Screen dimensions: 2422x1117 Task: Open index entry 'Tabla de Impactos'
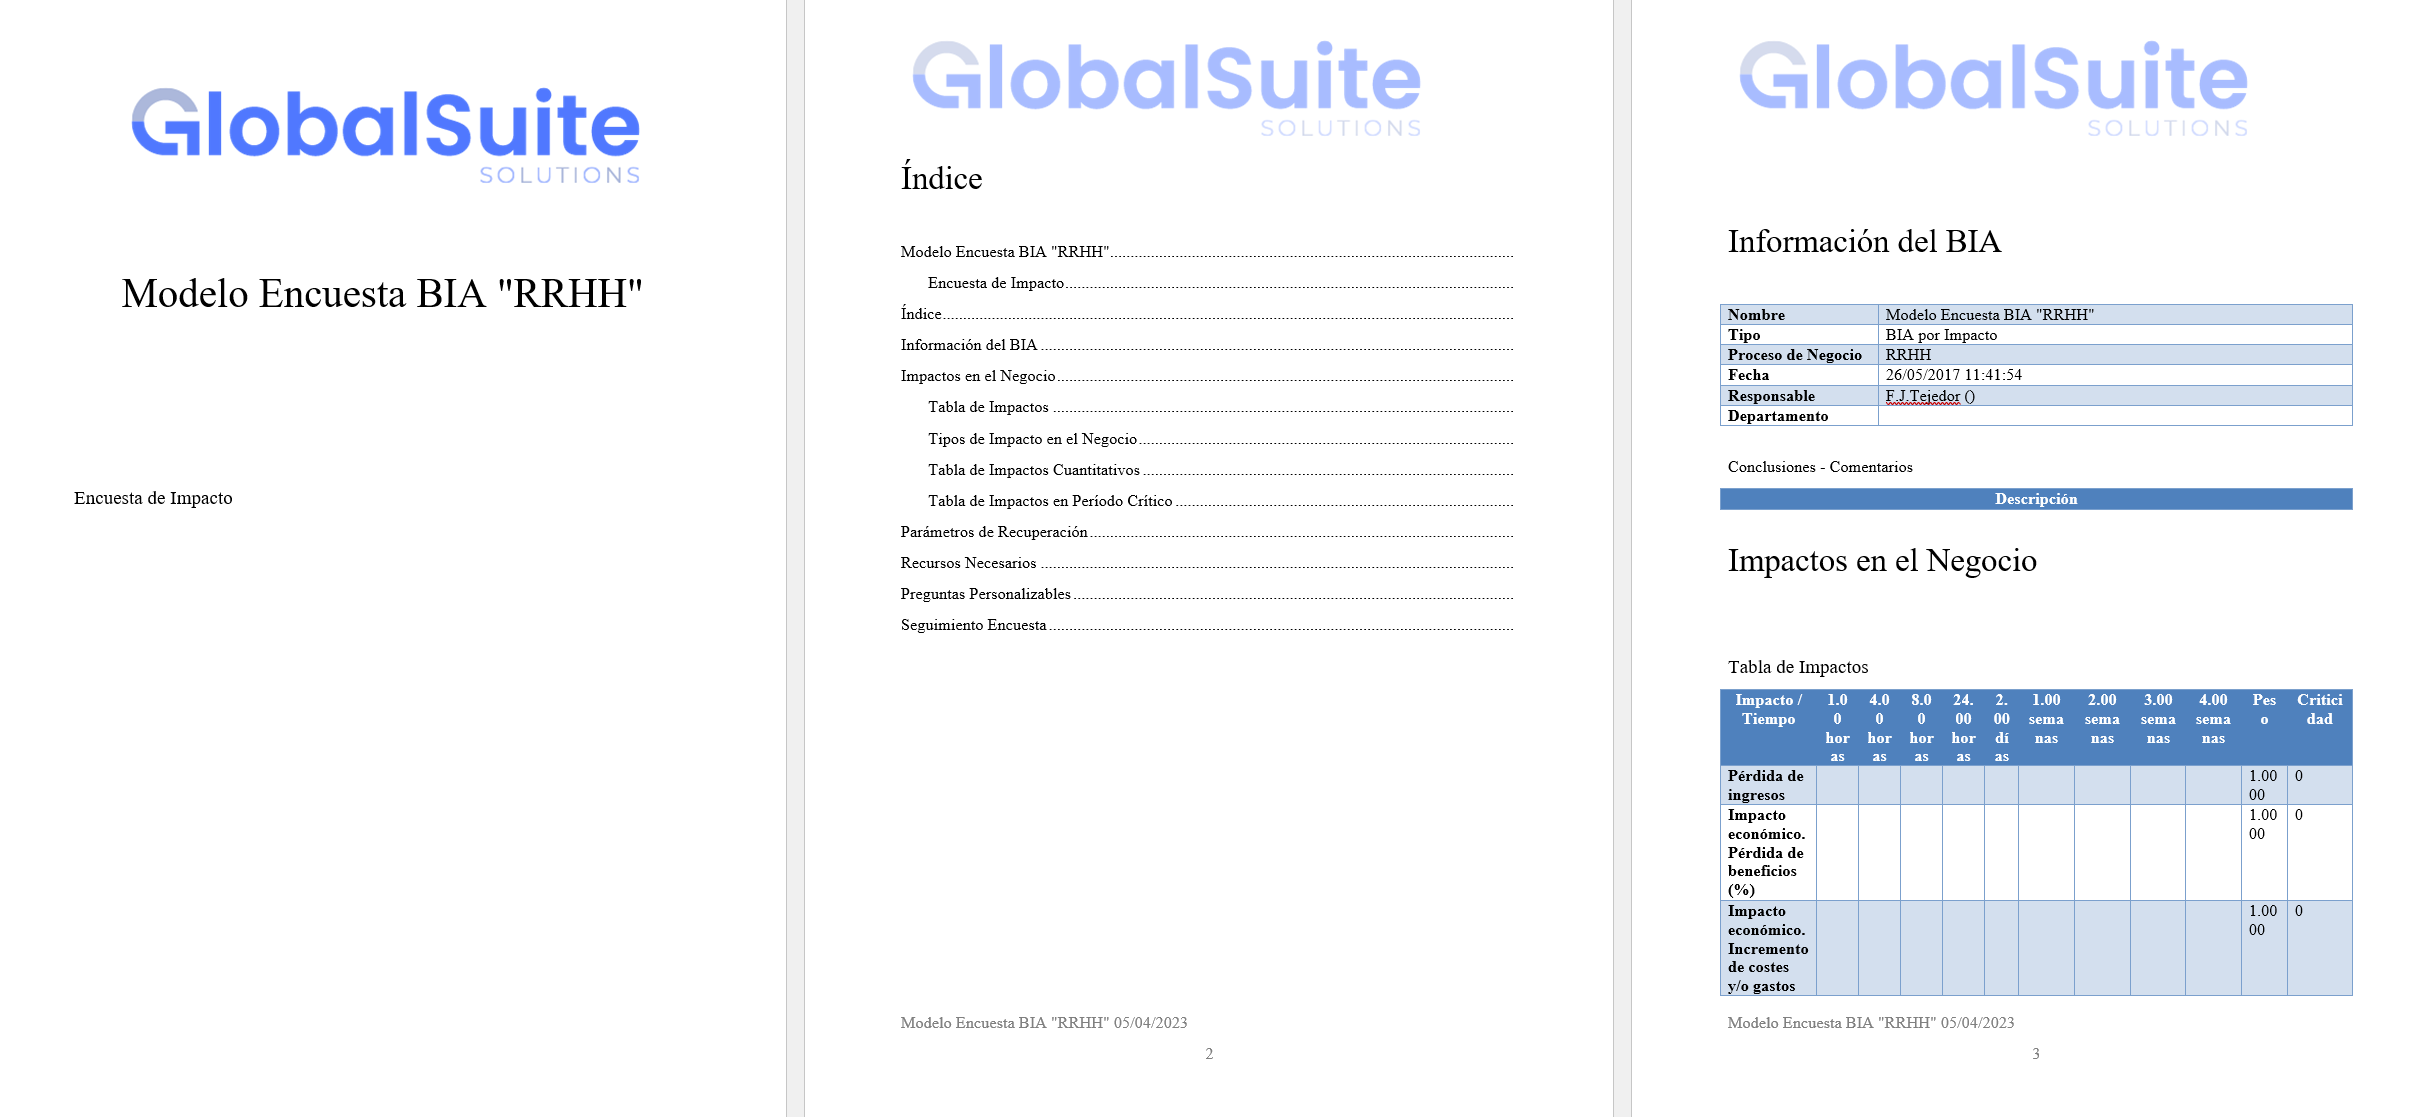point(1220,407)
